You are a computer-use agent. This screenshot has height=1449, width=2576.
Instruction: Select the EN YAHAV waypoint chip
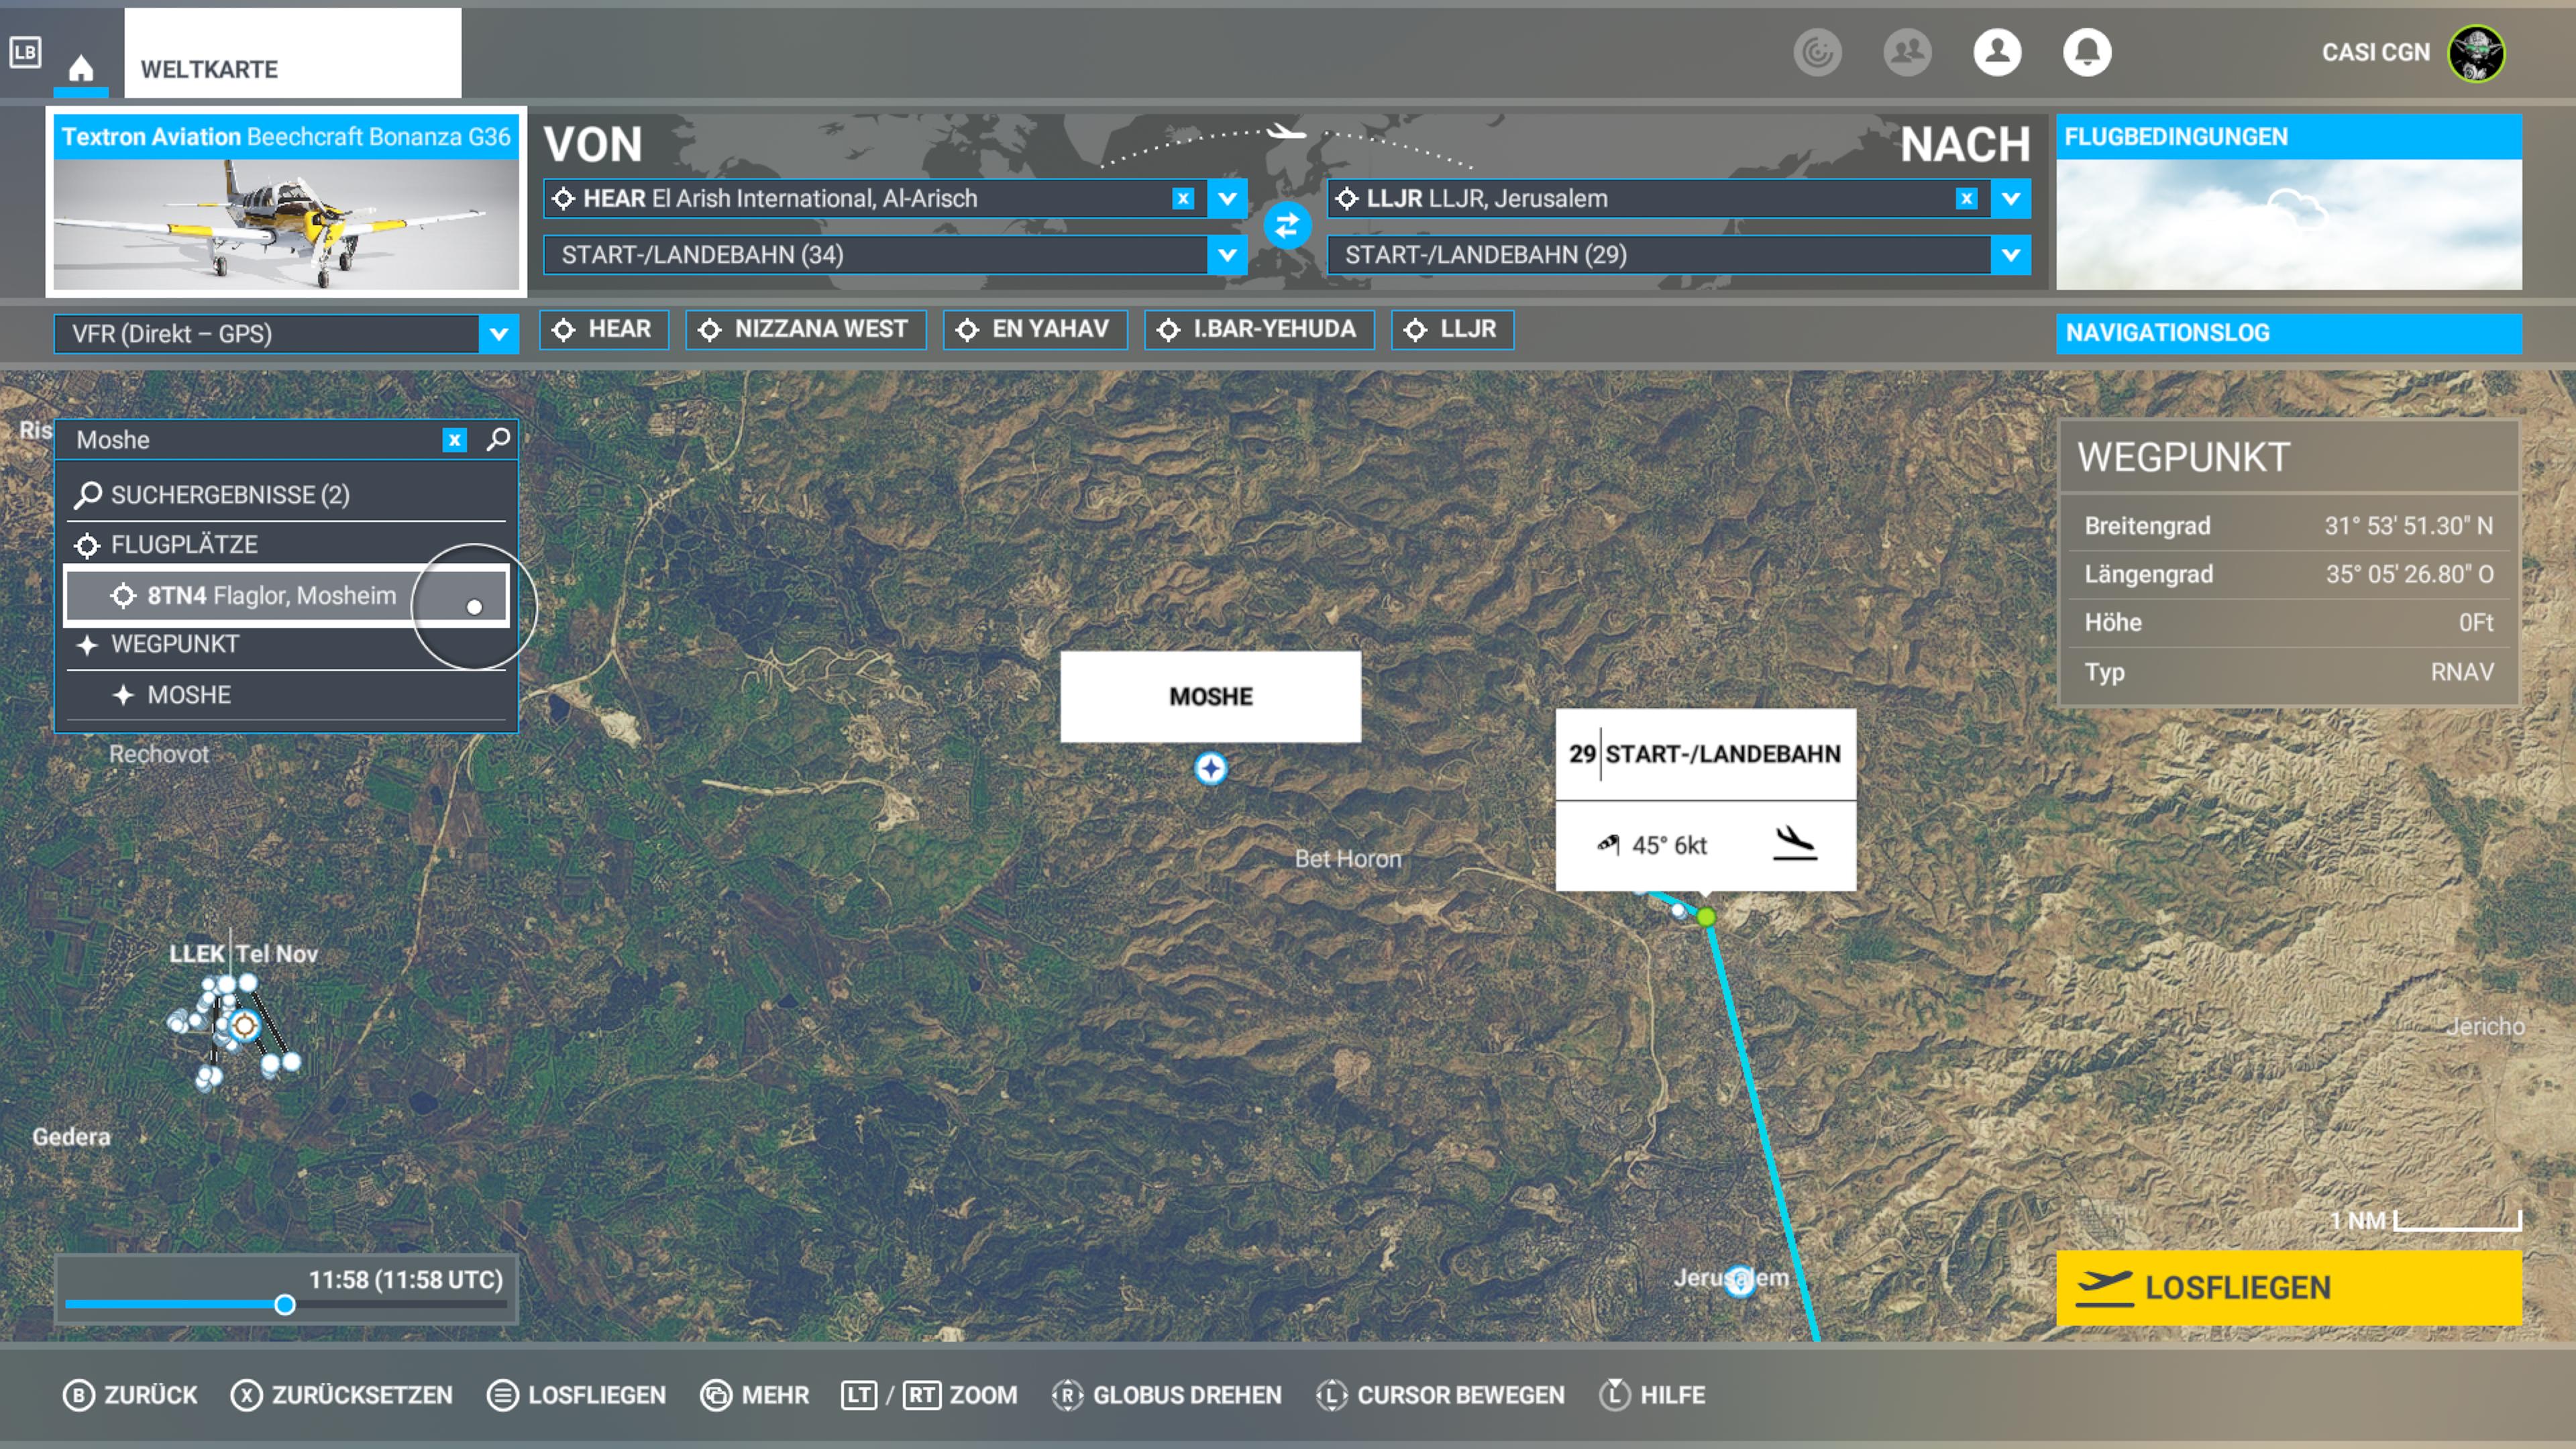[x=1035, y=329]
